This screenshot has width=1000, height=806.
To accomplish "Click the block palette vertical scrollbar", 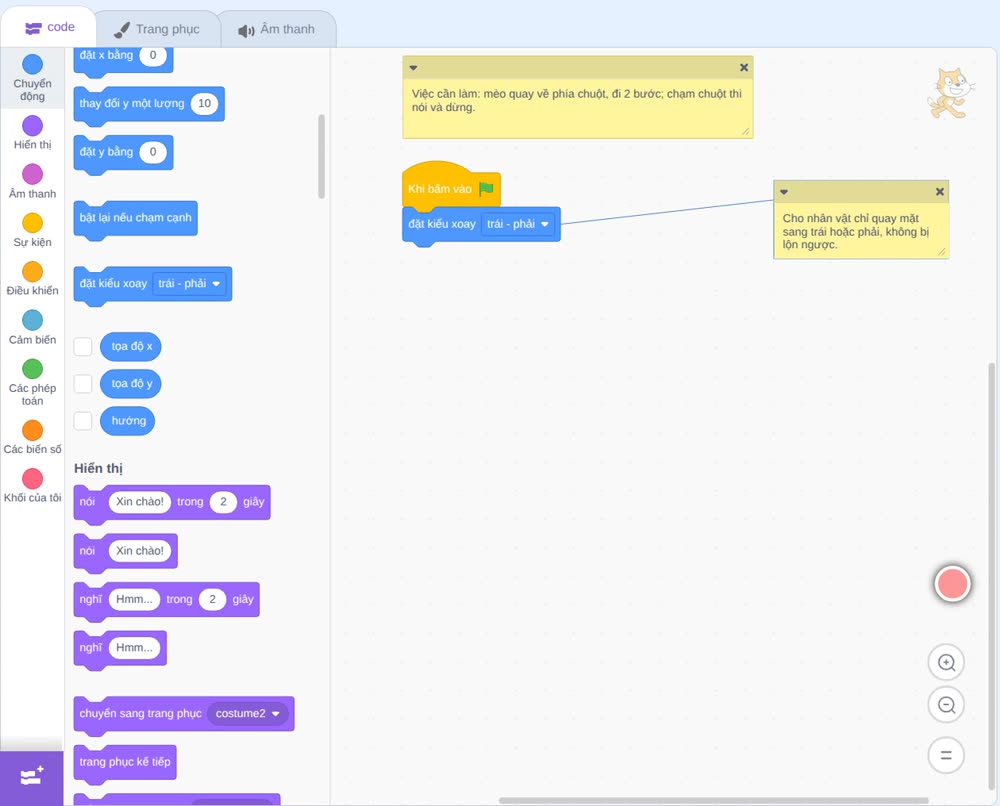I will tap(321, 156).
